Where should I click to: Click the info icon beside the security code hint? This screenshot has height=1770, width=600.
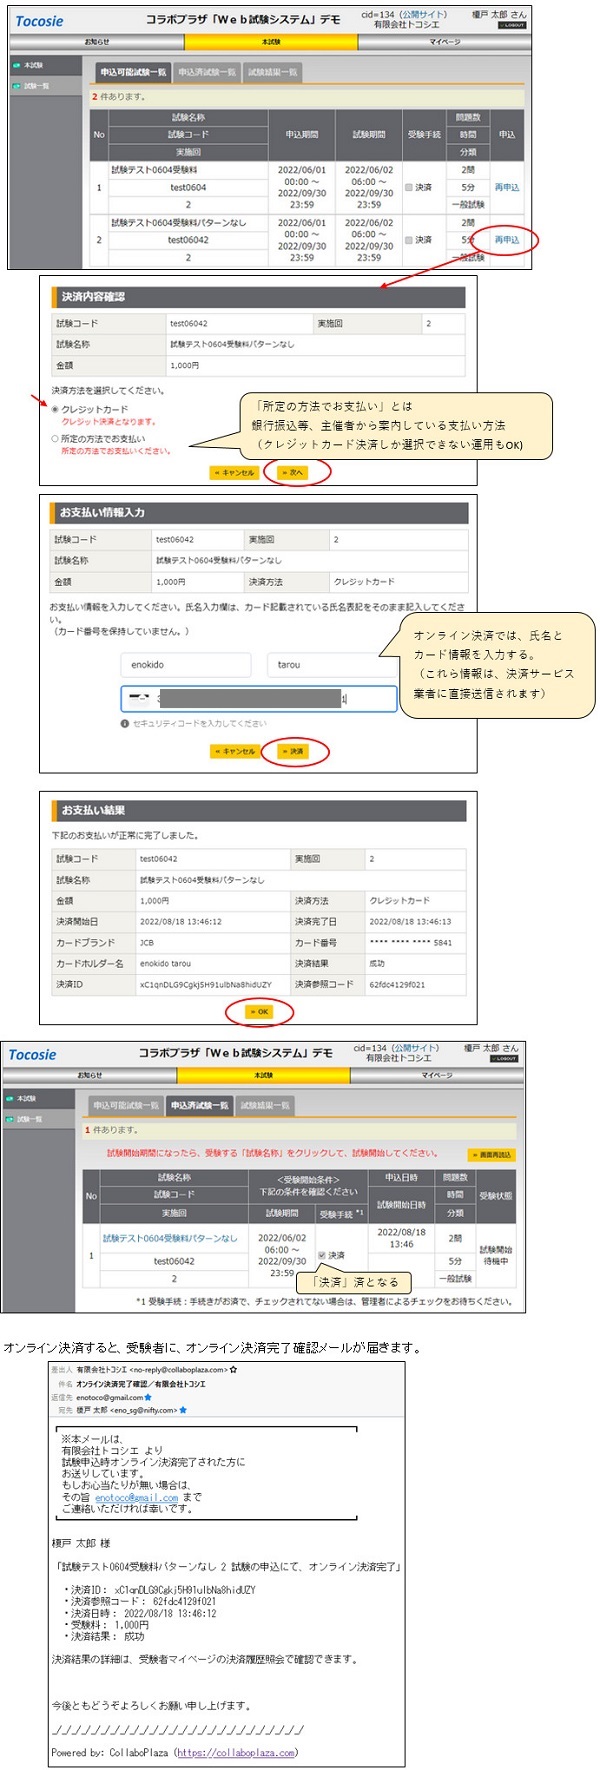pyautogui.click(x=124, y=723)
